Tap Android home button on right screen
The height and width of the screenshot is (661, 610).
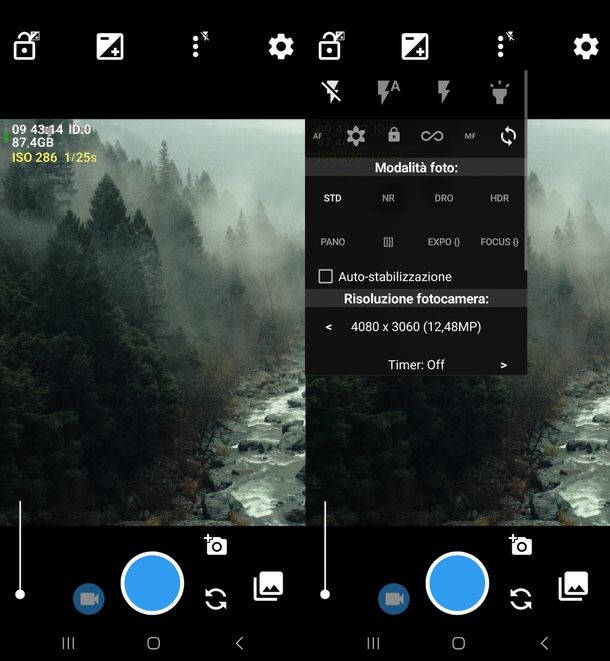tap(459, 643)
